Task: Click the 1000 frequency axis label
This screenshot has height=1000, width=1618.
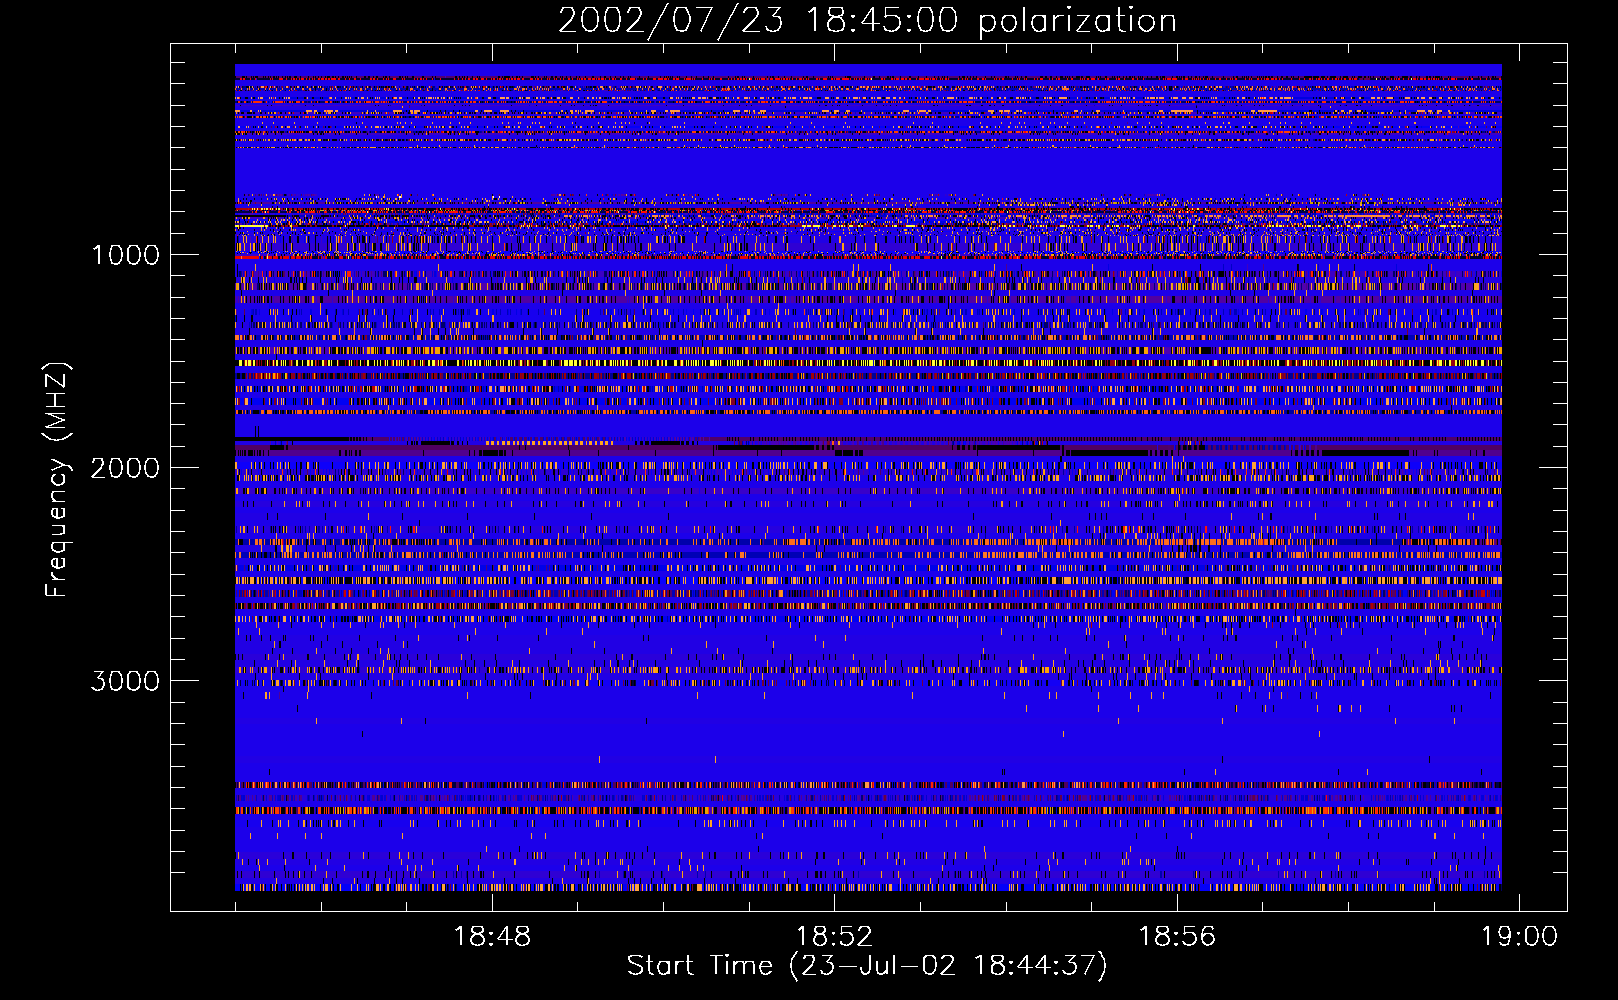Action: tap(125, 255)
